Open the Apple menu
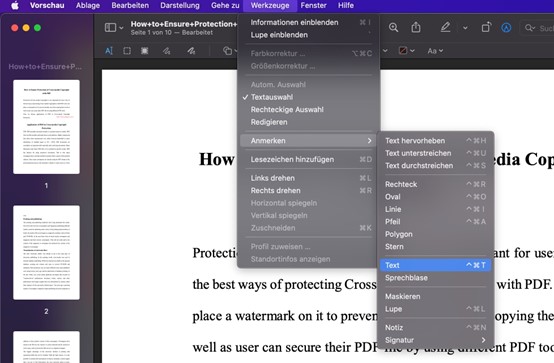The height and width of the screenshot is (363, 554). click(x=14, y=5)
